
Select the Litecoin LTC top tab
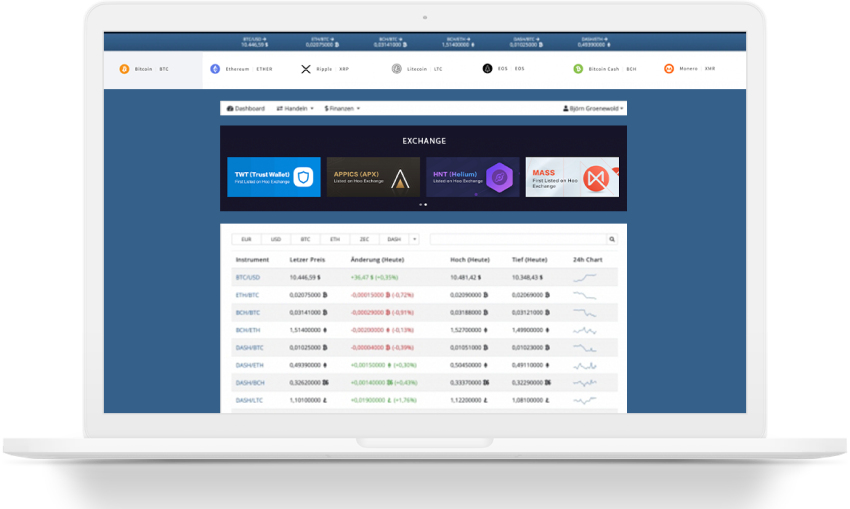pyautogui.click(x=417, y=69)
